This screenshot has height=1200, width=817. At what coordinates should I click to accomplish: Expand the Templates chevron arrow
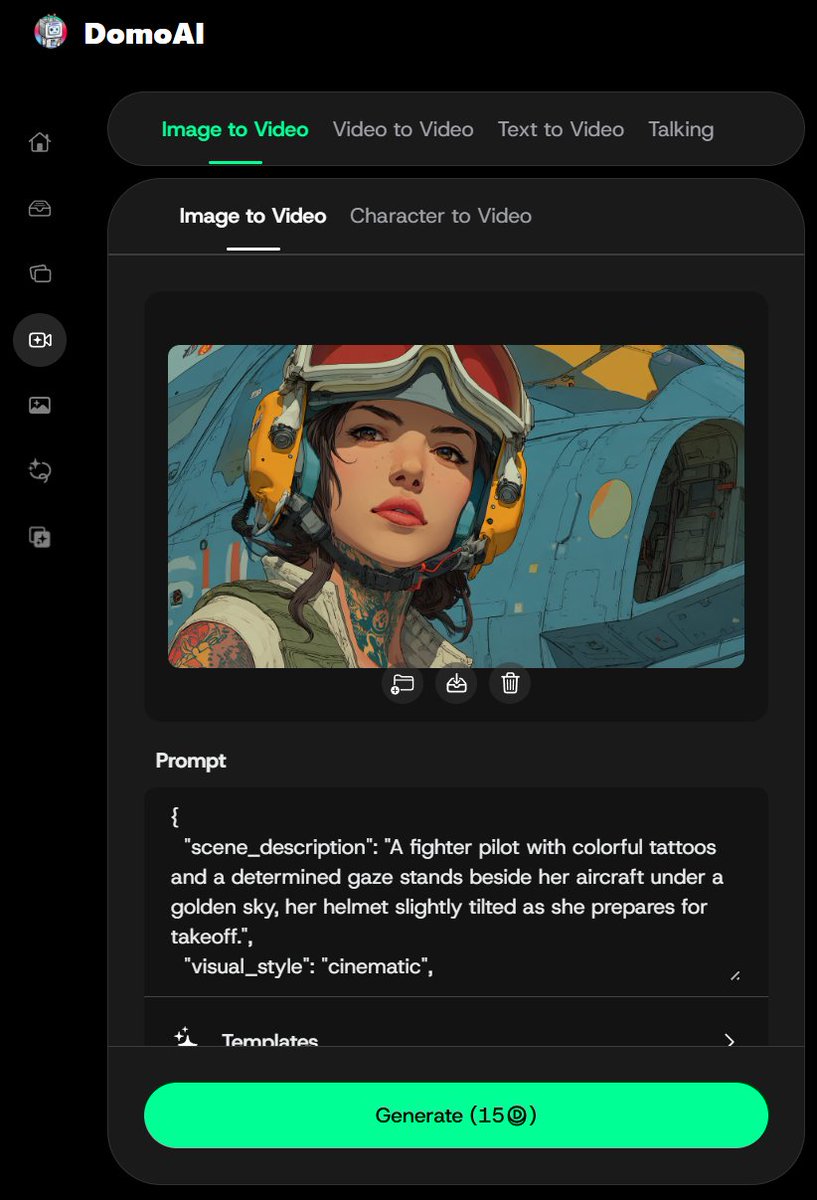click(729, 1040)
